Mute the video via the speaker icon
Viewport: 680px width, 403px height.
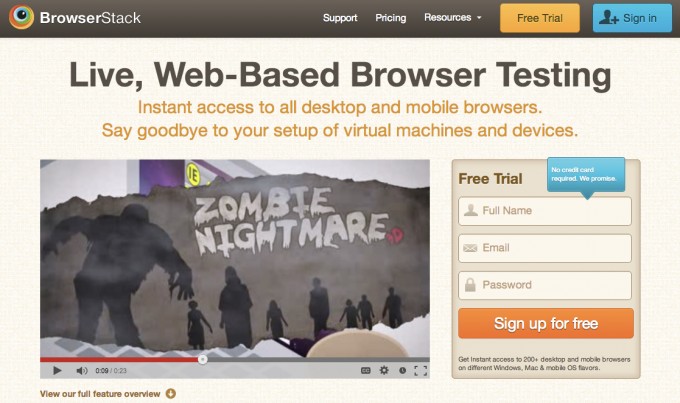click(x=81, y=370)
